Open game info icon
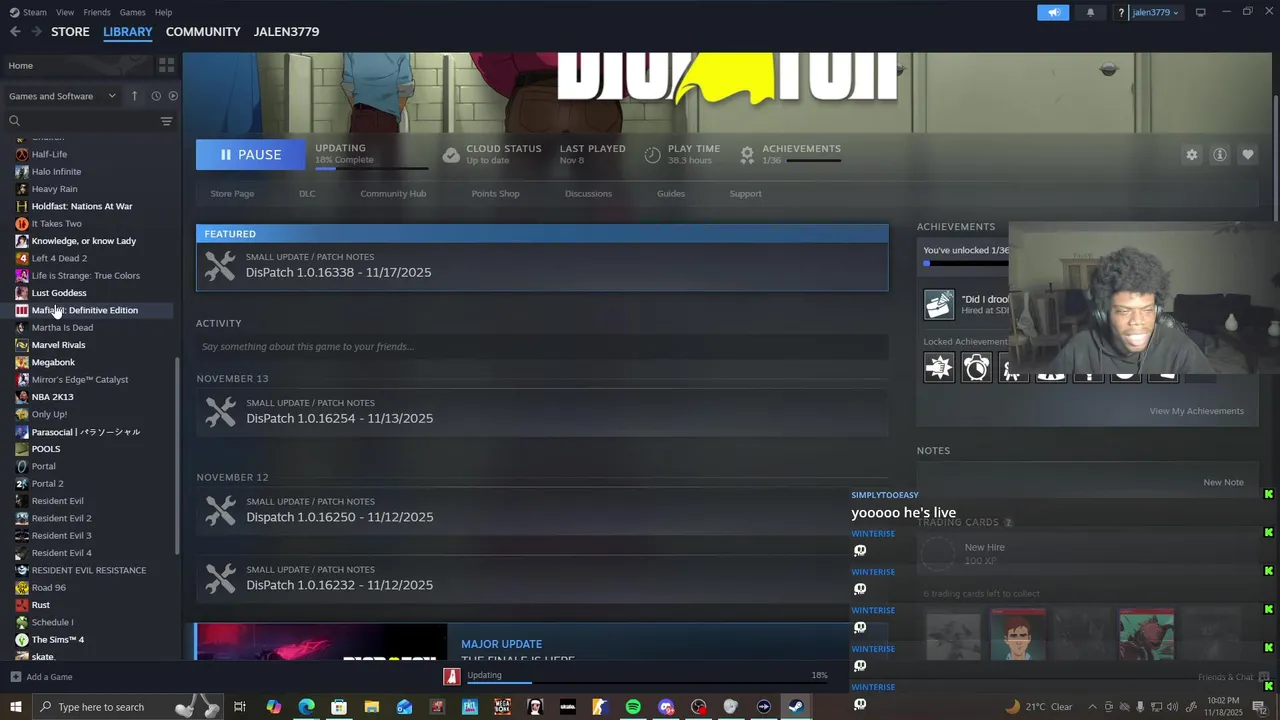Viewport: 1280px width, 720px height. tap(1220, 155)
